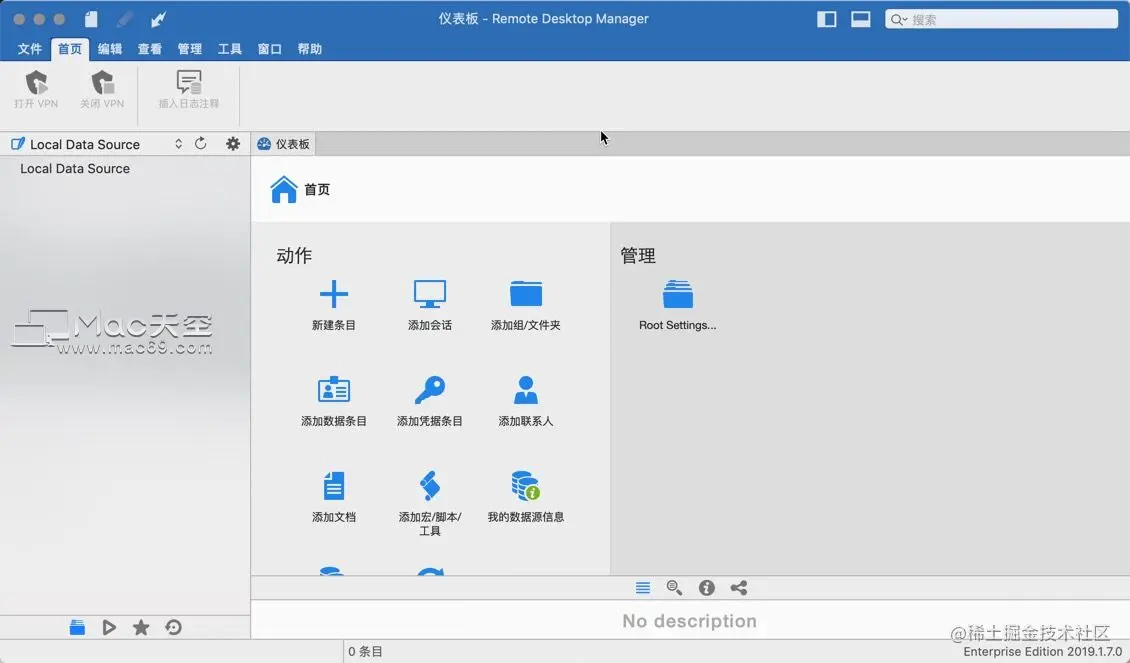Click the data source up-down chevron
1130x663 pixels.
point(178,144)
